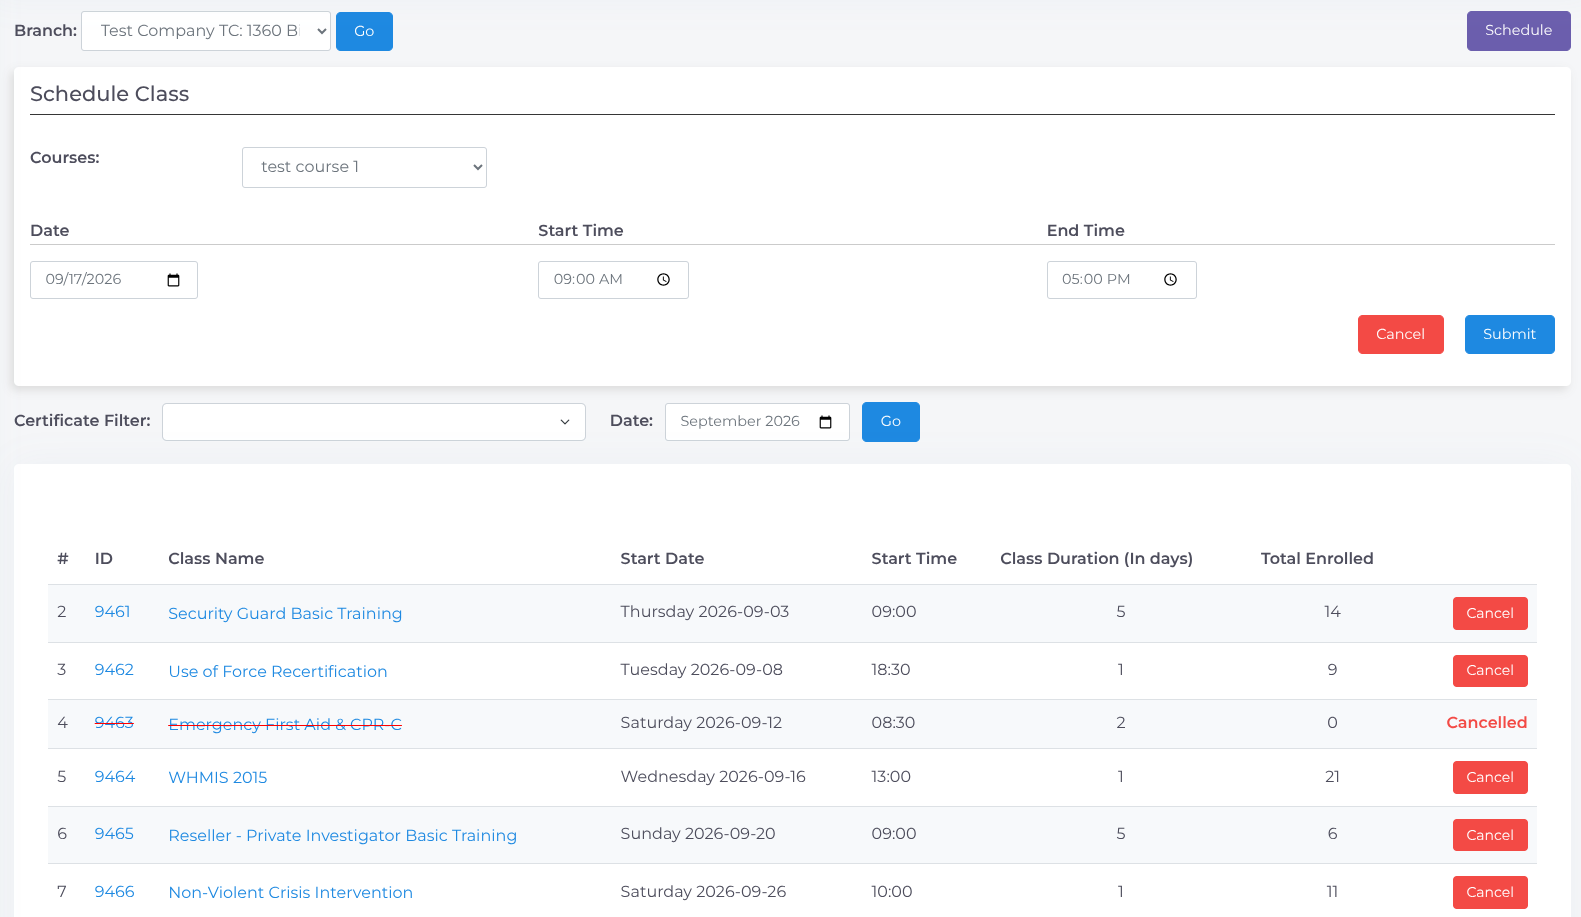Viewport: 1581px width, 917px height.
Task: Open Security Guard Basic Training class link
Action: 285,614
